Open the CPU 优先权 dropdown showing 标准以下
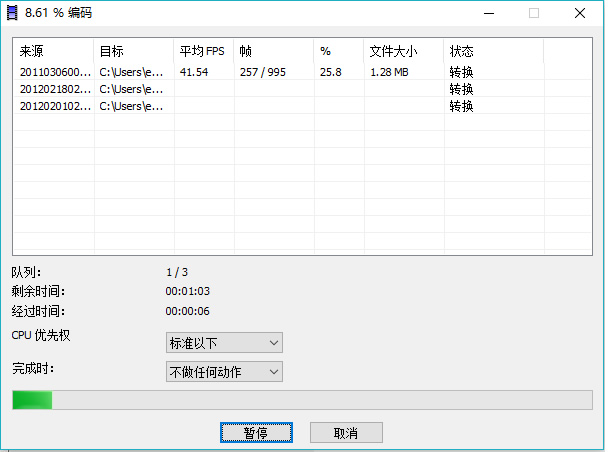 224,343
